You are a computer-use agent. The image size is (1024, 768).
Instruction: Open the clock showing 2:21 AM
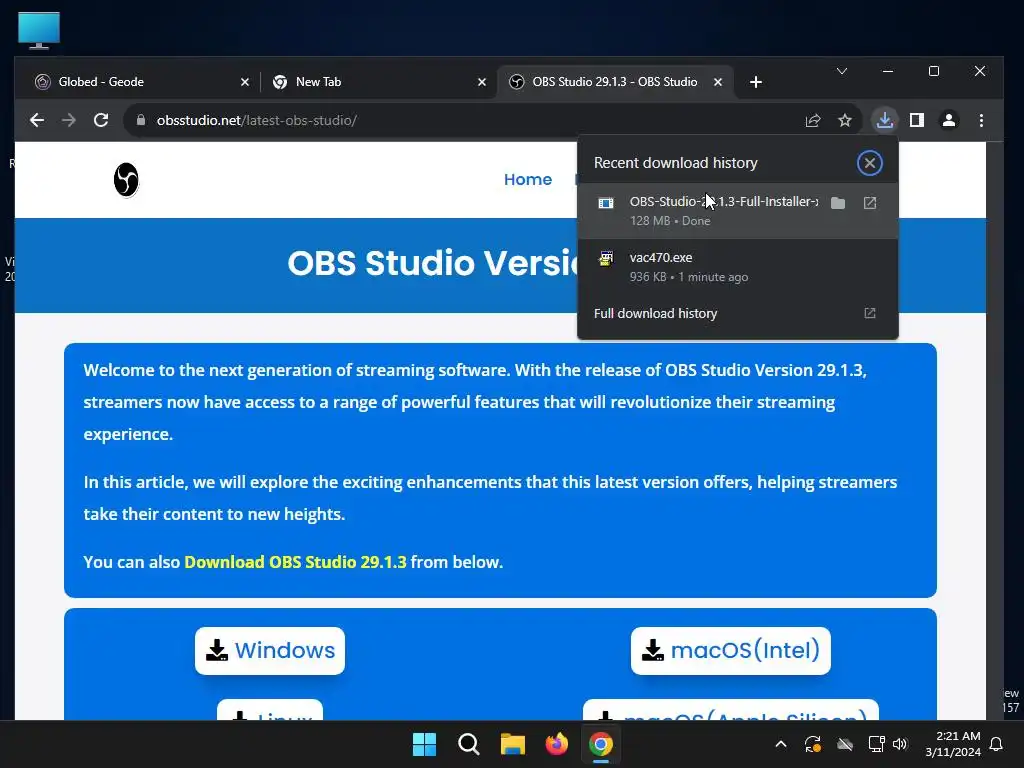(x=952, y=744)
